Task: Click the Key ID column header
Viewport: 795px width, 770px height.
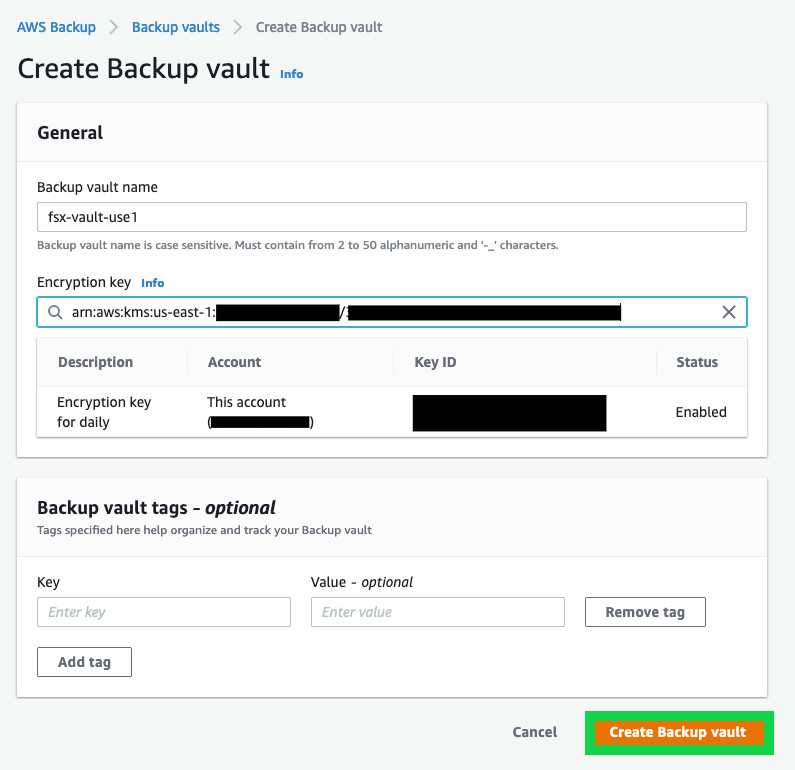Action: click(435, 362)
